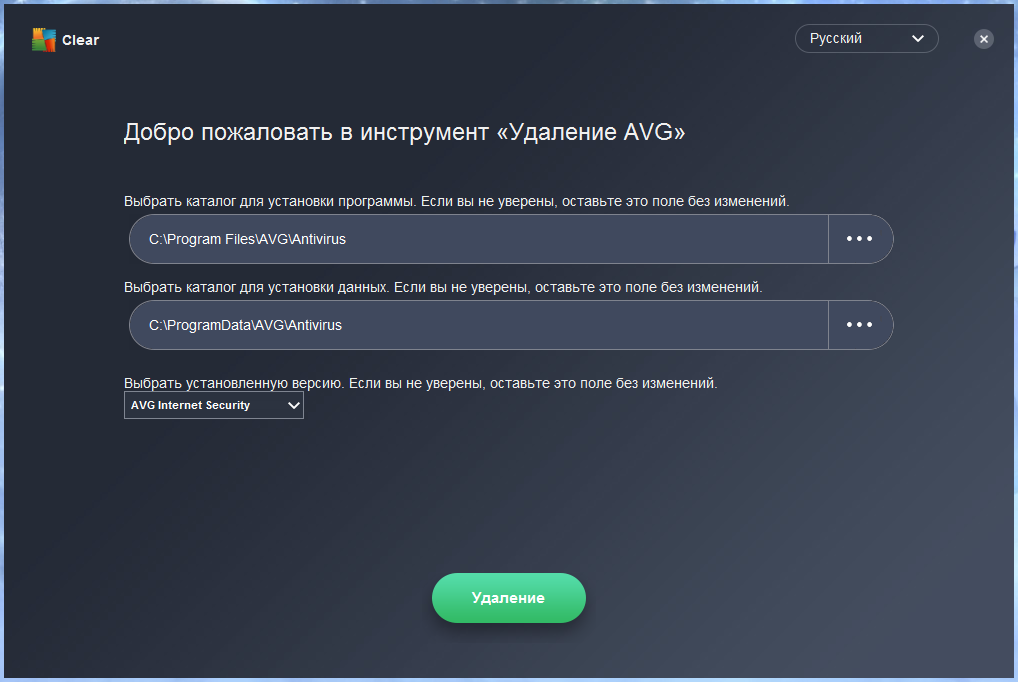Close the AVG Clear window
The height and width of the screenshot is (682, 1018).
tap(983, 39)
